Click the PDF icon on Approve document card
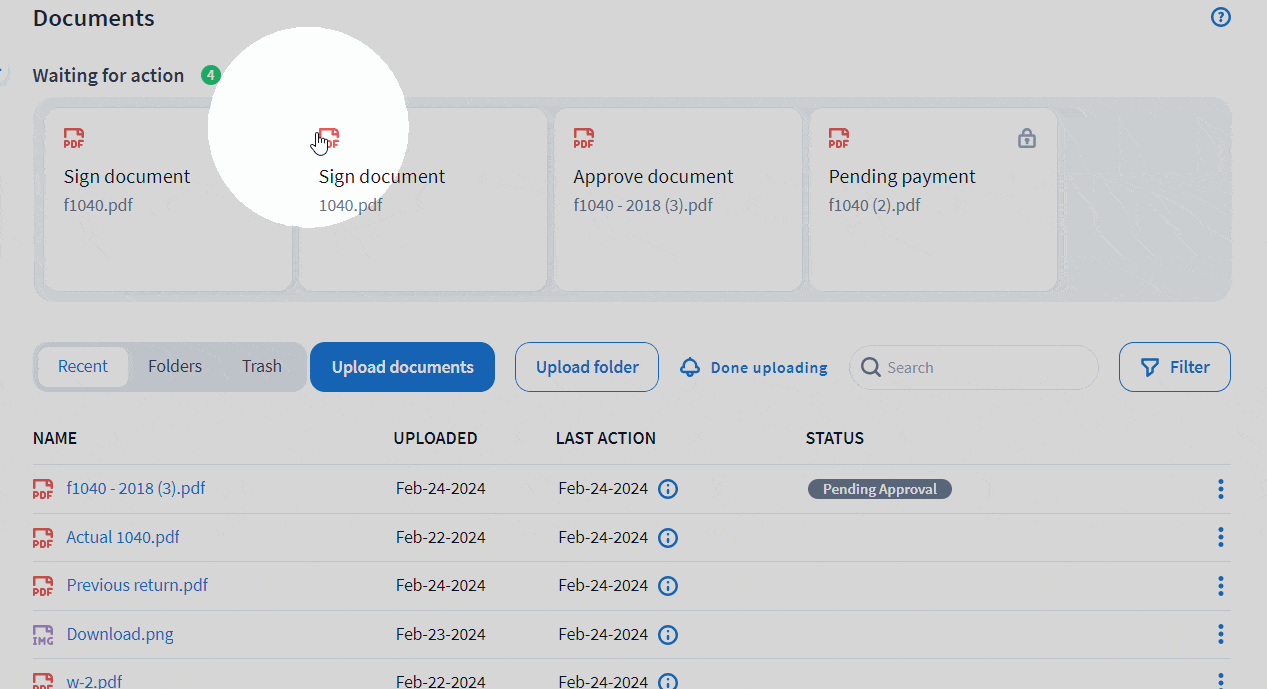The height and width of the screenshot is (689, 1267). point(583,137)
